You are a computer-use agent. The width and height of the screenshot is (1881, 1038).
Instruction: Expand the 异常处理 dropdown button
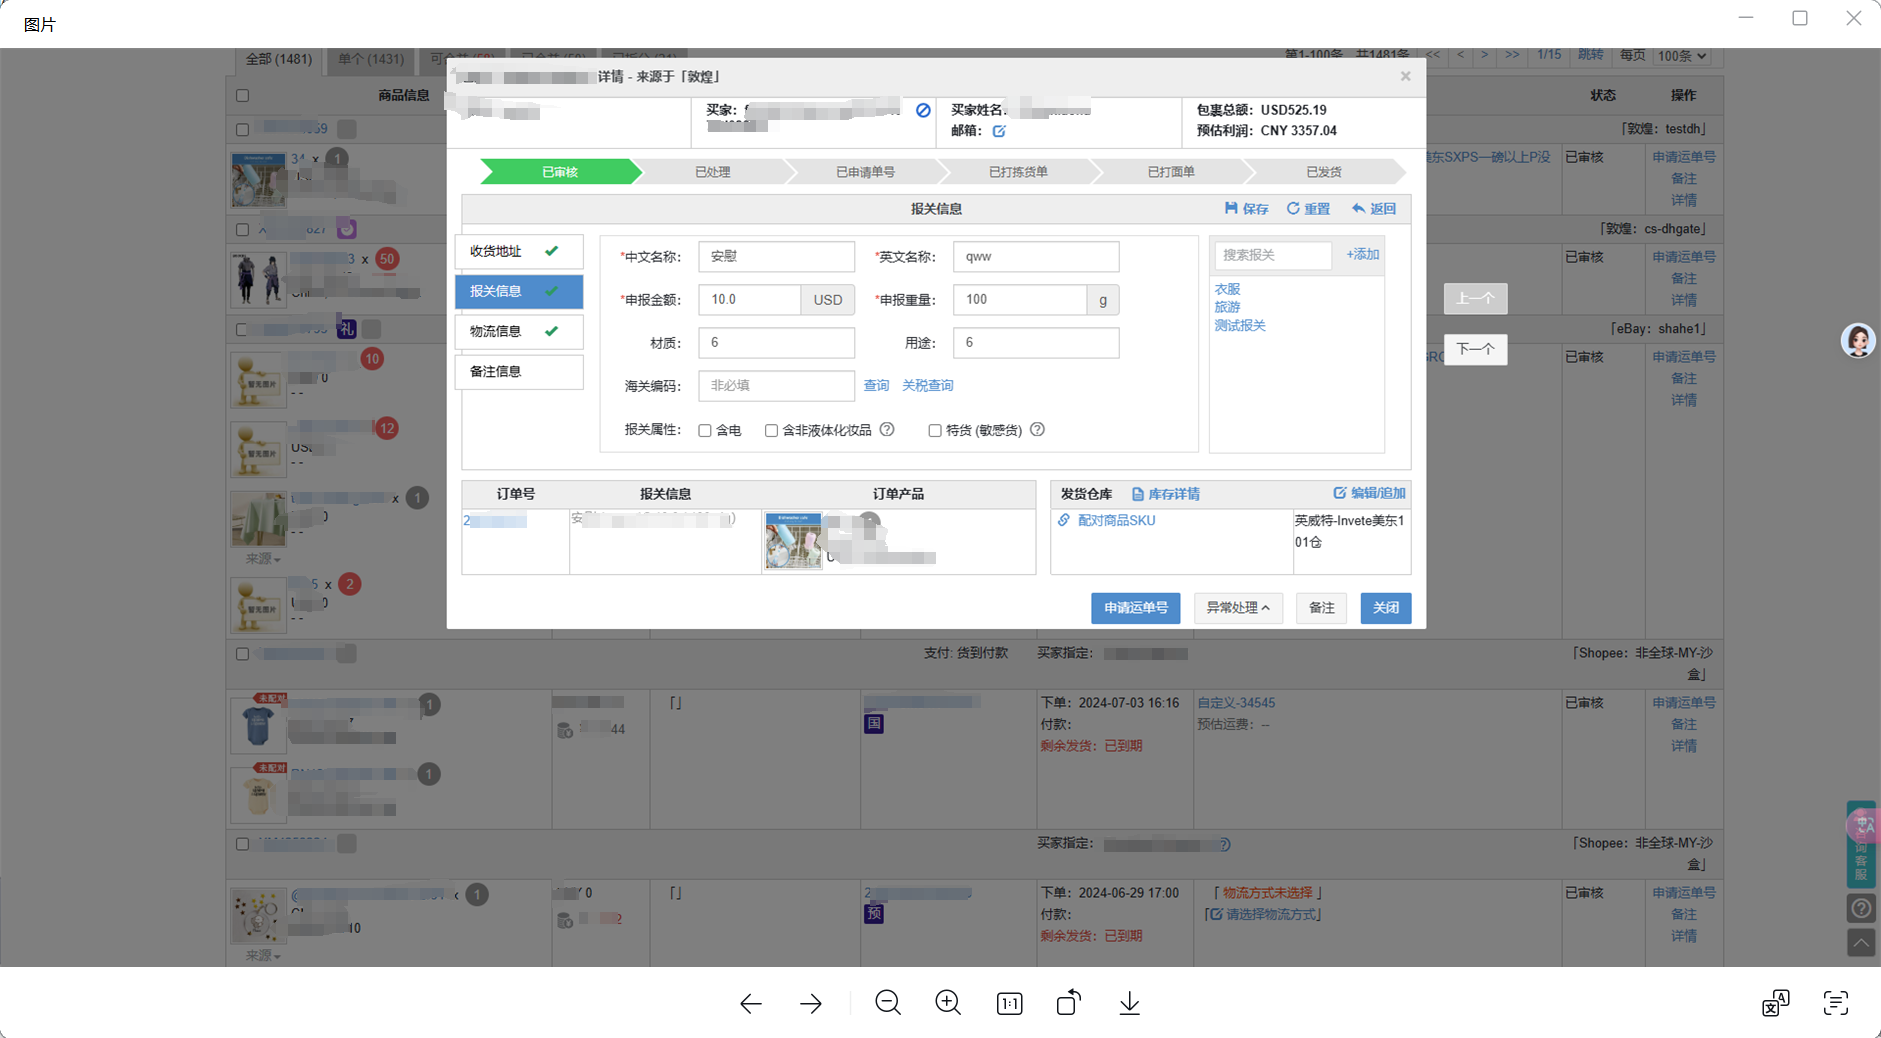pos(1238,608)
